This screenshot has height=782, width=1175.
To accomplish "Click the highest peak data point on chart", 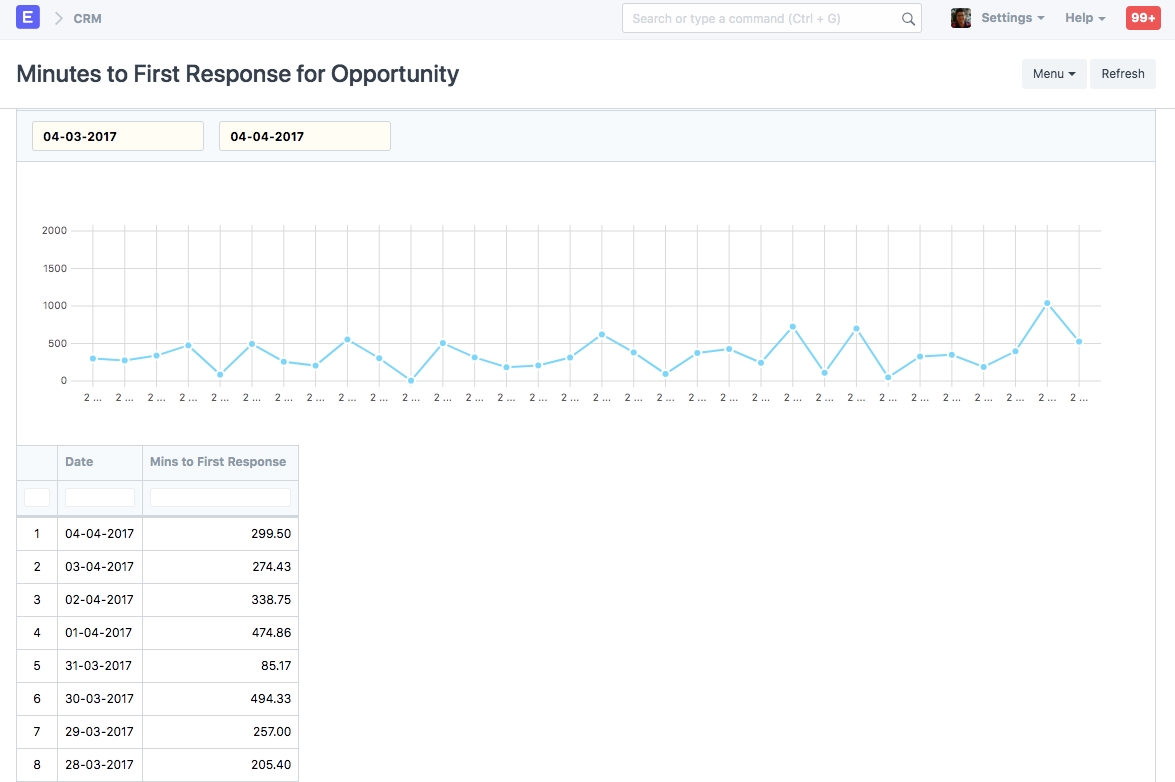I will [1047, 303].
